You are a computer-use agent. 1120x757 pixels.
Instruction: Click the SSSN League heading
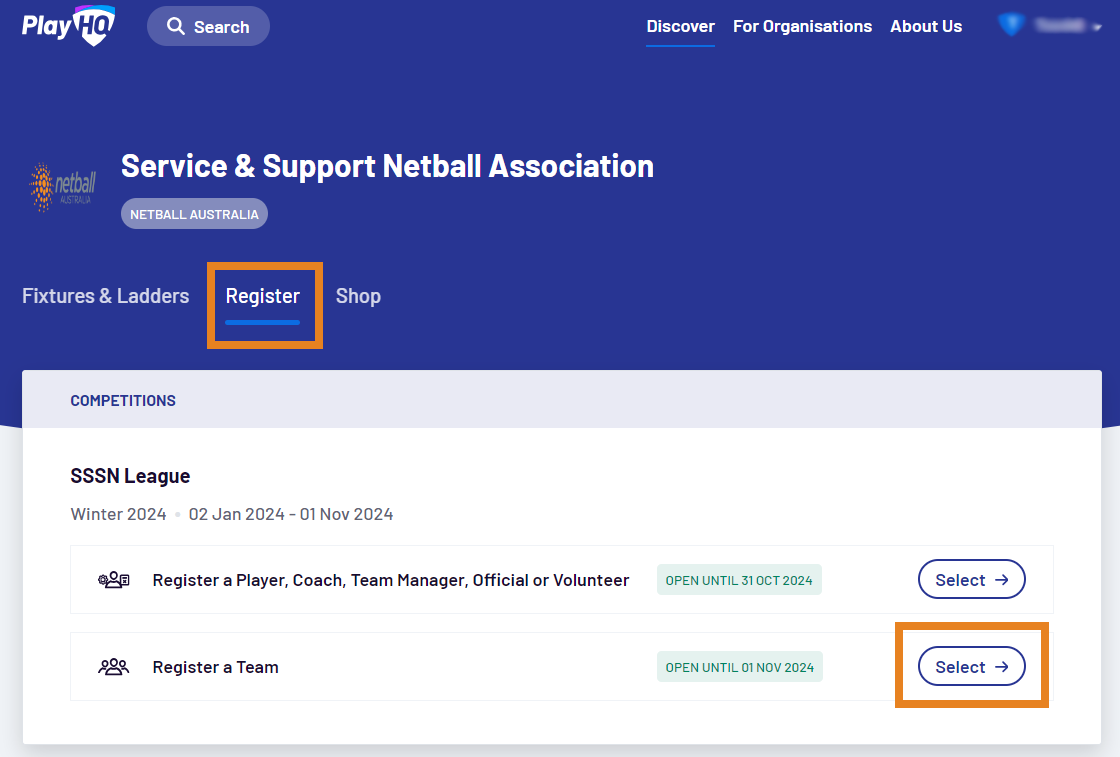click(x=130, y=476)
